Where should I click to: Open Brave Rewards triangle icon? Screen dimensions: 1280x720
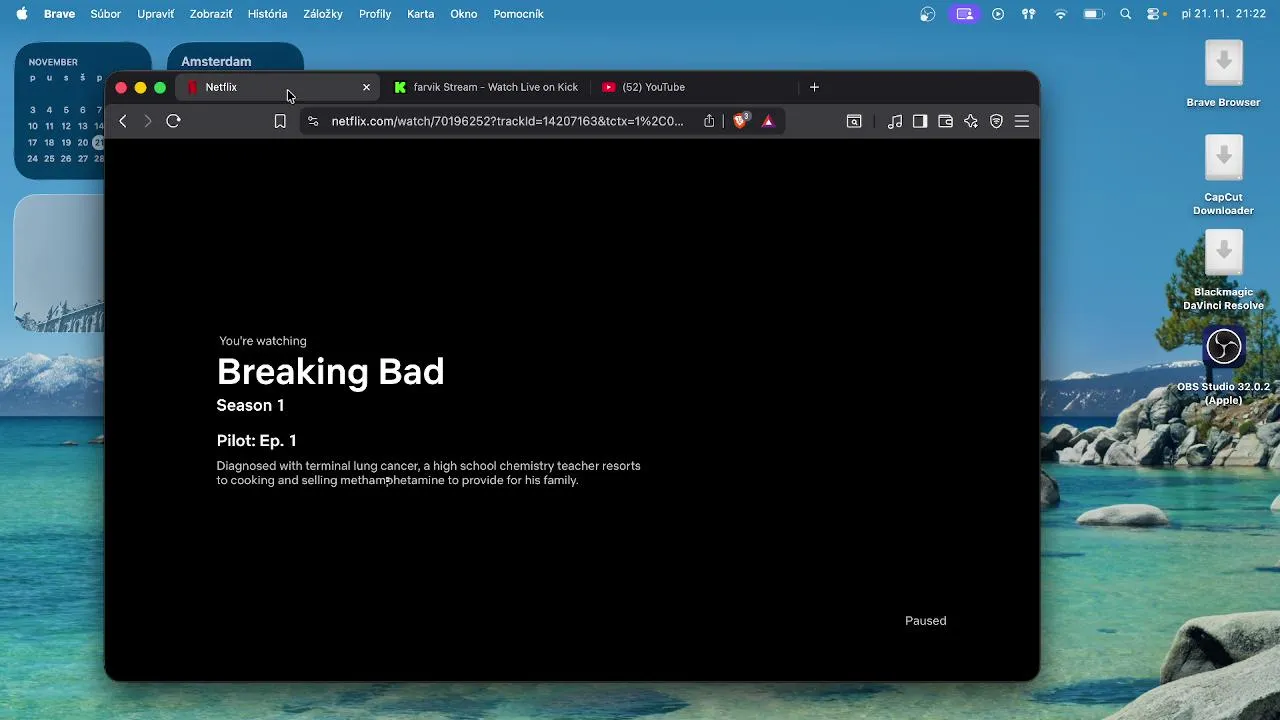(768, 121)
